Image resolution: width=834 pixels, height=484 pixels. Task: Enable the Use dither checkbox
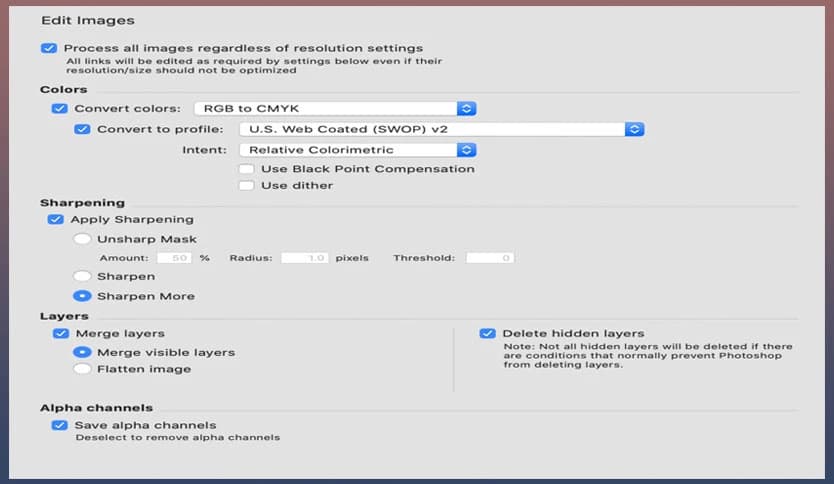pos(246,186)
